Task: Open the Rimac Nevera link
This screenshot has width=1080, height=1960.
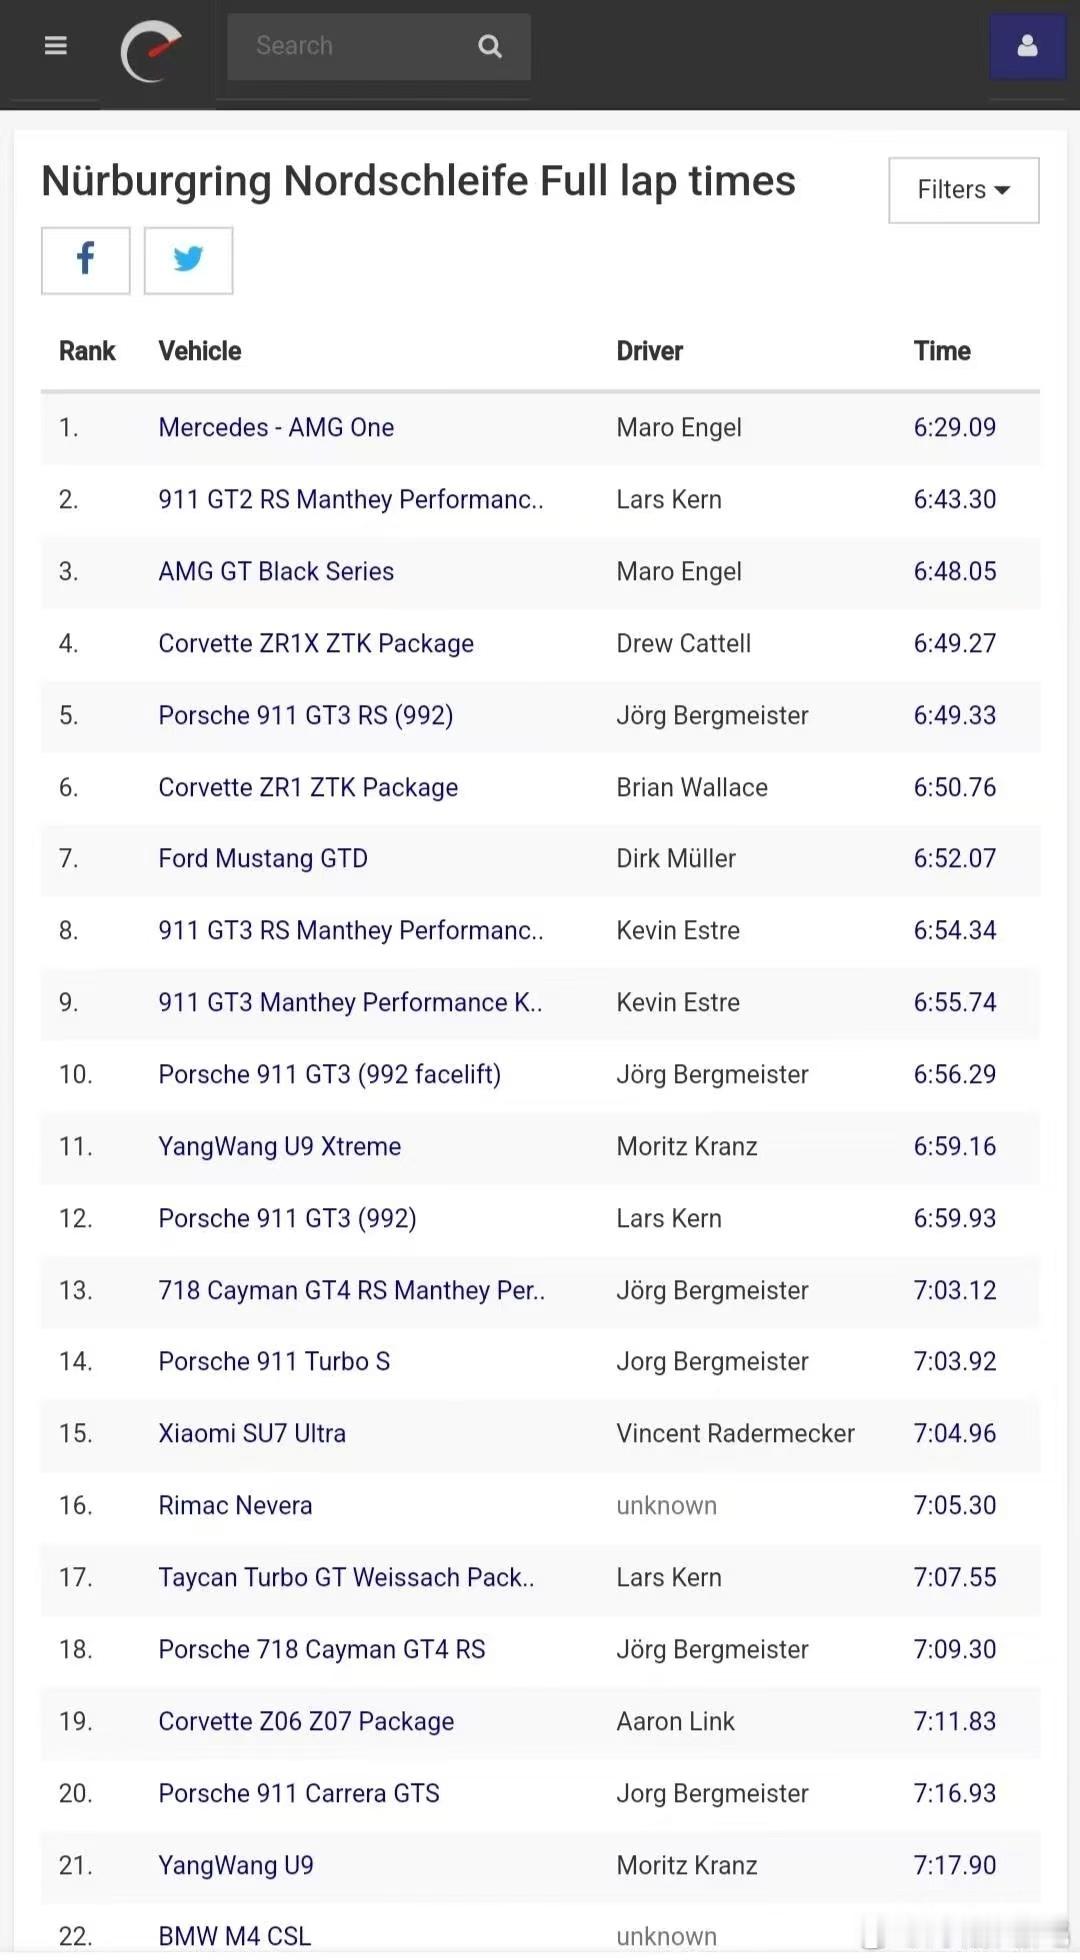Action: [x=235, y=1506]
